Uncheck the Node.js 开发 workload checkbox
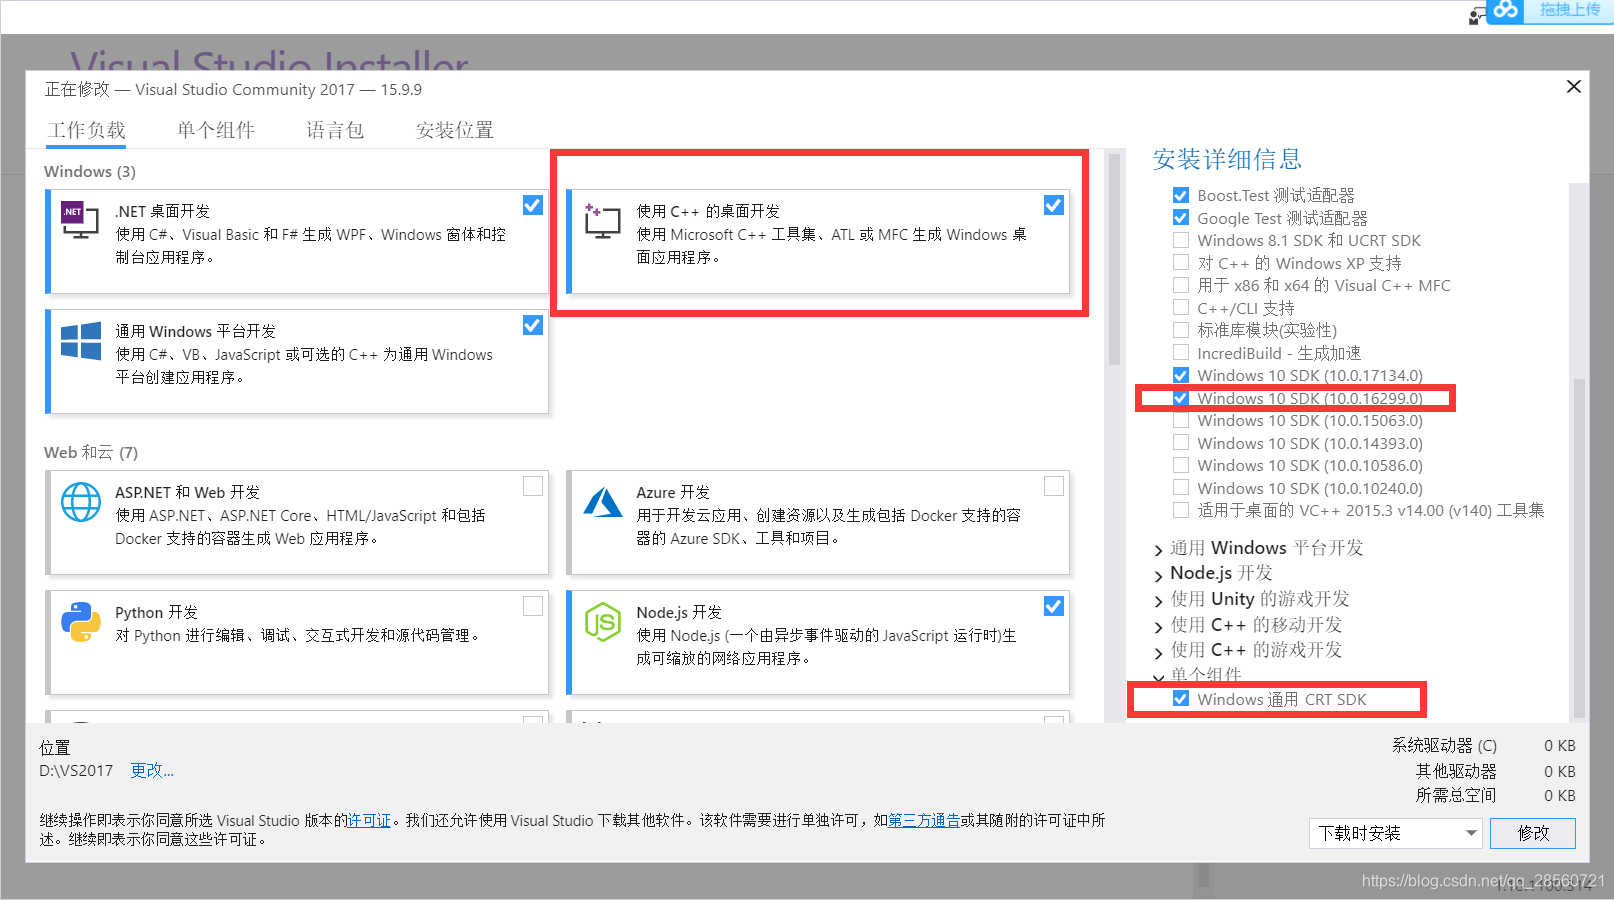 pos(1054,606)
